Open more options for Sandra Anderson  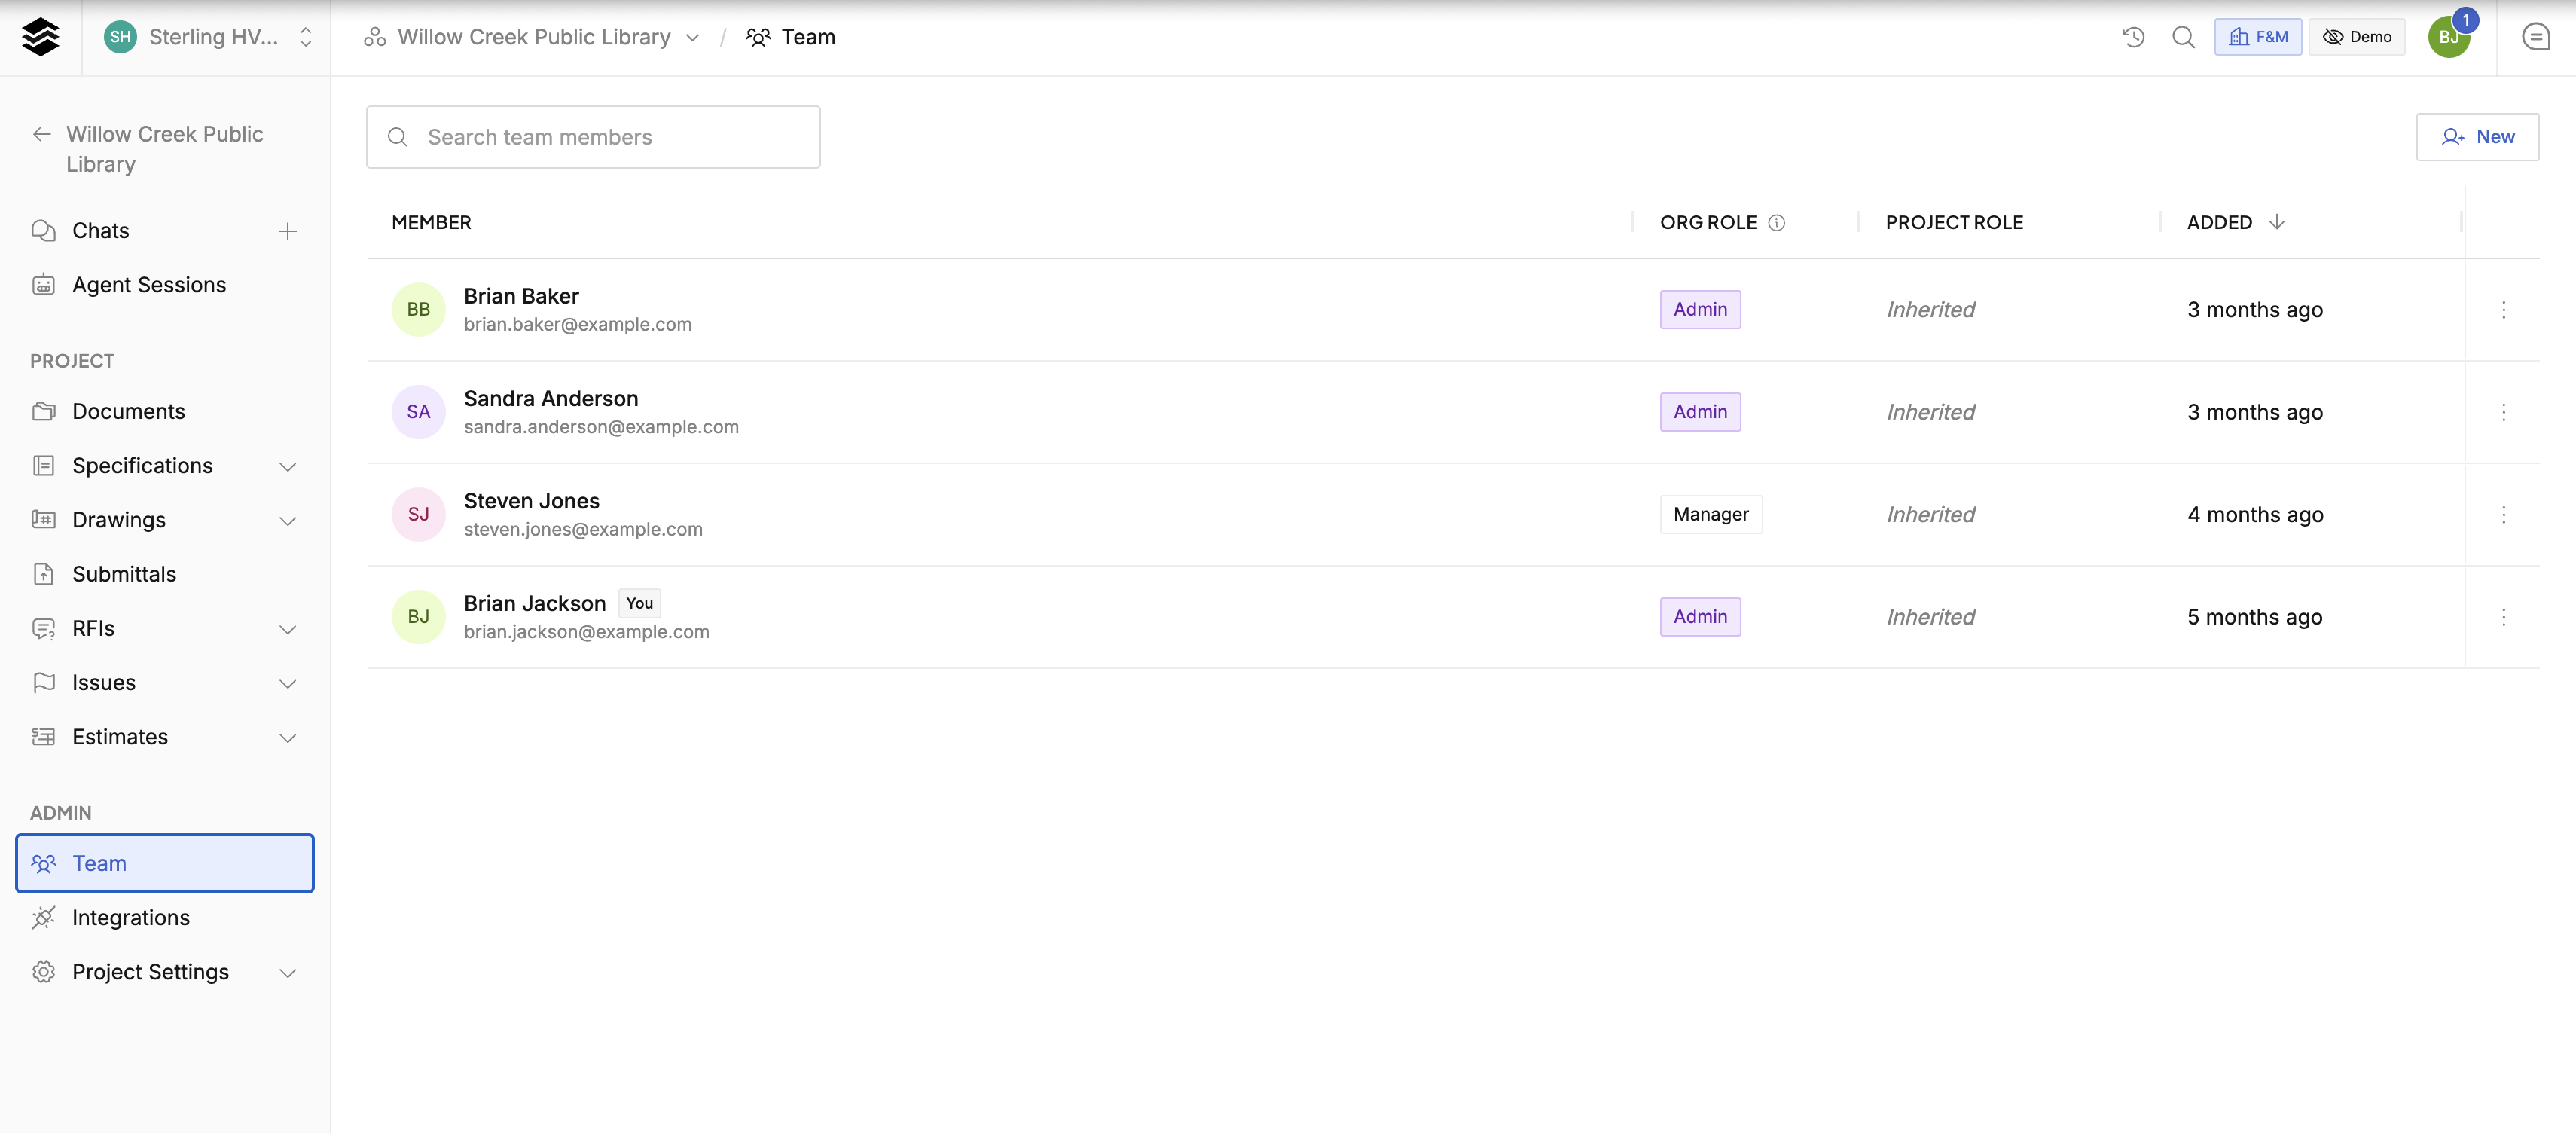(x=2503, y=412)
